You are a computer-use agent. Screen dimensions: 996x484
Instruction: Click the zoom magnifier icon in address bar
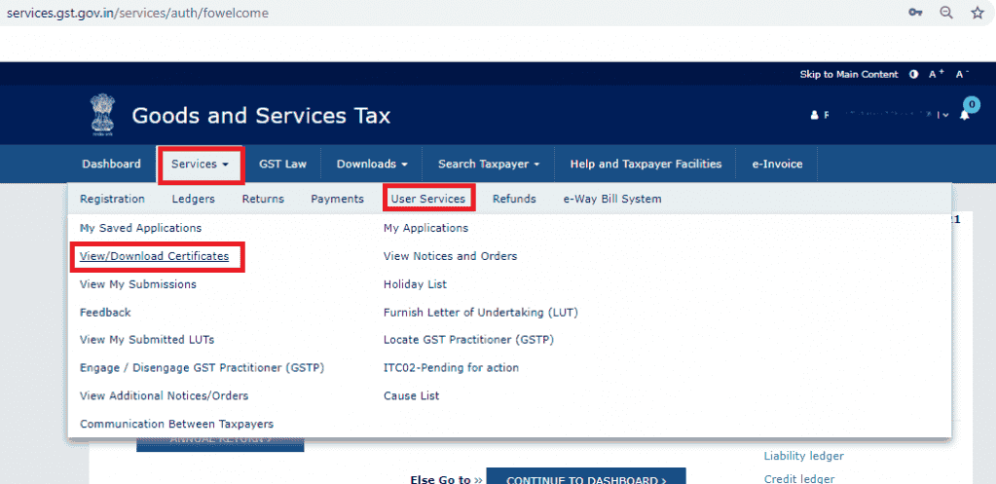click(946, 13)
